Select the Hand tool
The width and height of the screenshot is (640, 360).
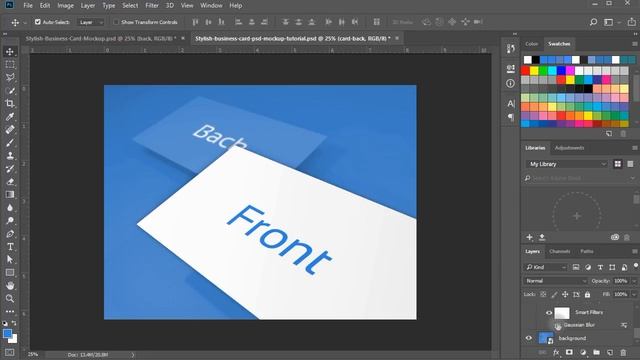(10, 286)
